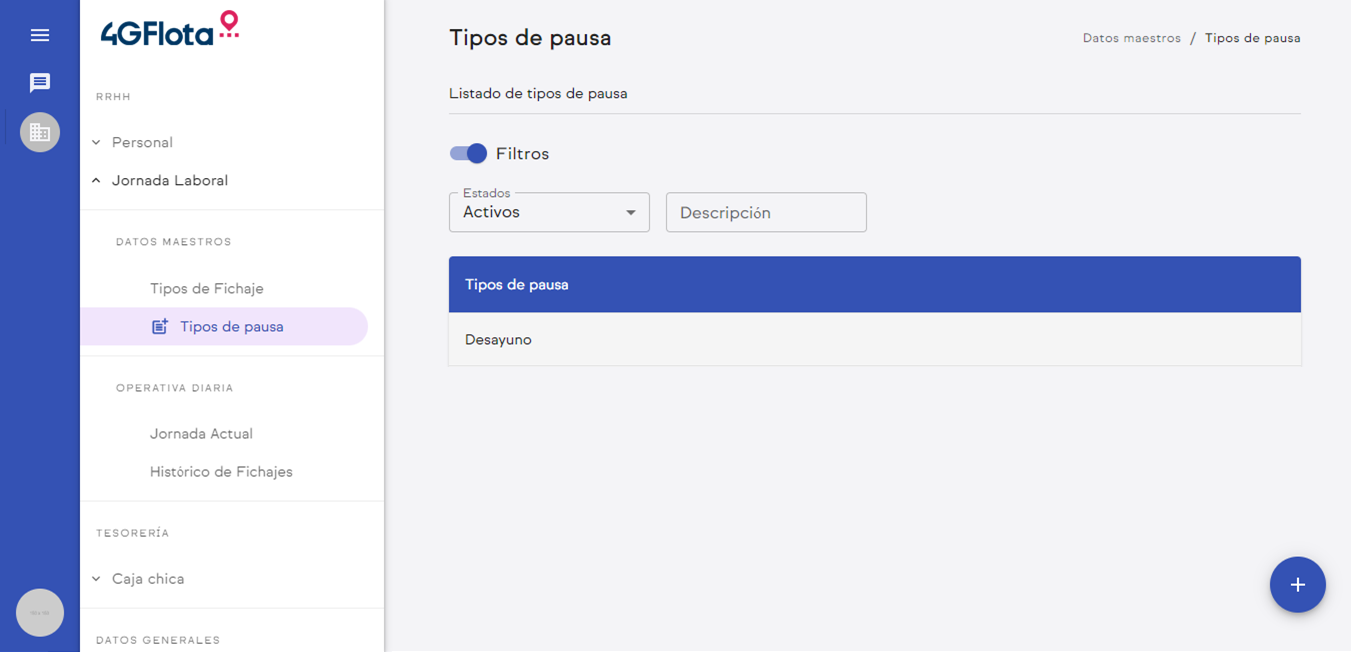Open Tipos de Fichaje menu item
The width and height of the screenshot is (1351, 652).
coord(207,289)
